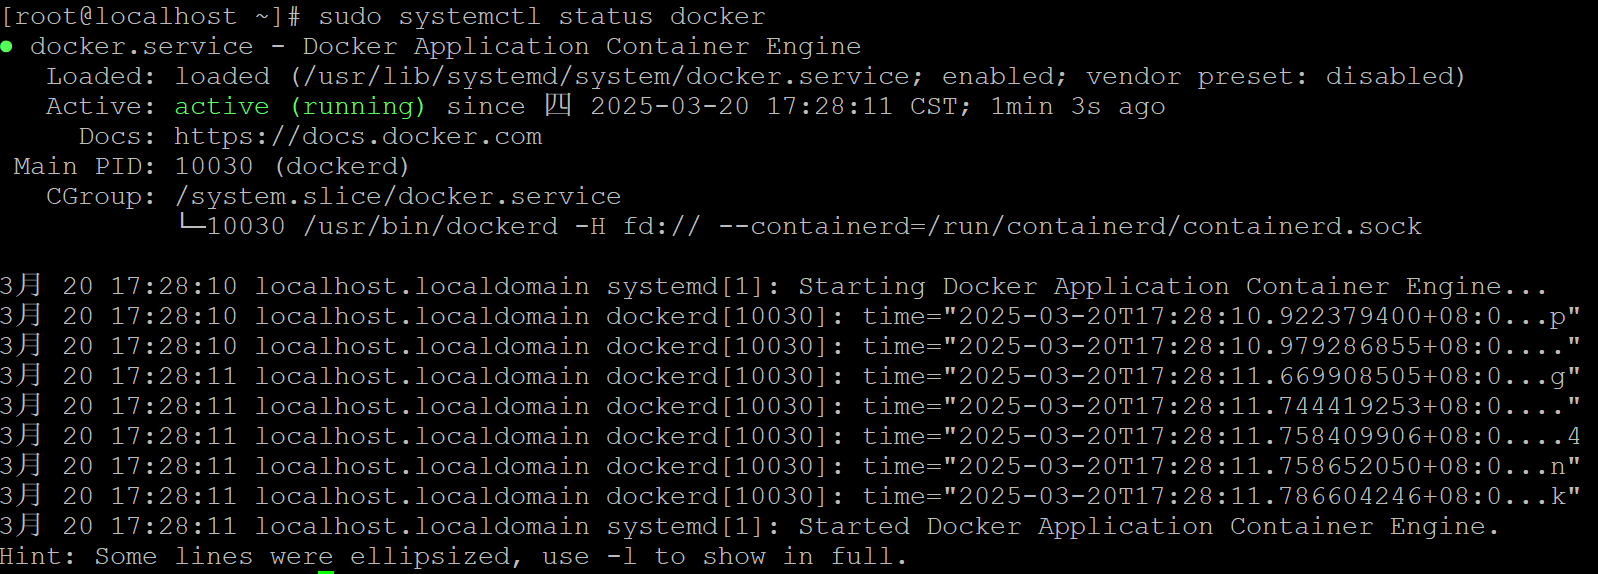Open the https://docs.docker.com link
This screenshot has width=1598, height=574.
click(x=358, y=137)
